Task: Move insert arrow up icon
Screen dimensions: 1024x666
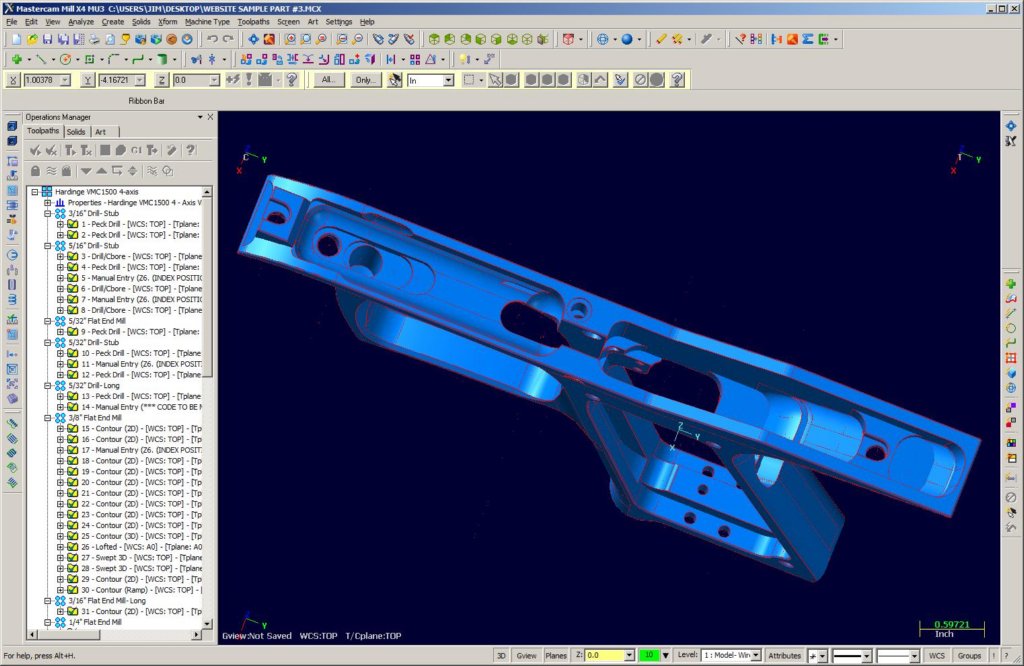Action: (x=101, y=171)
